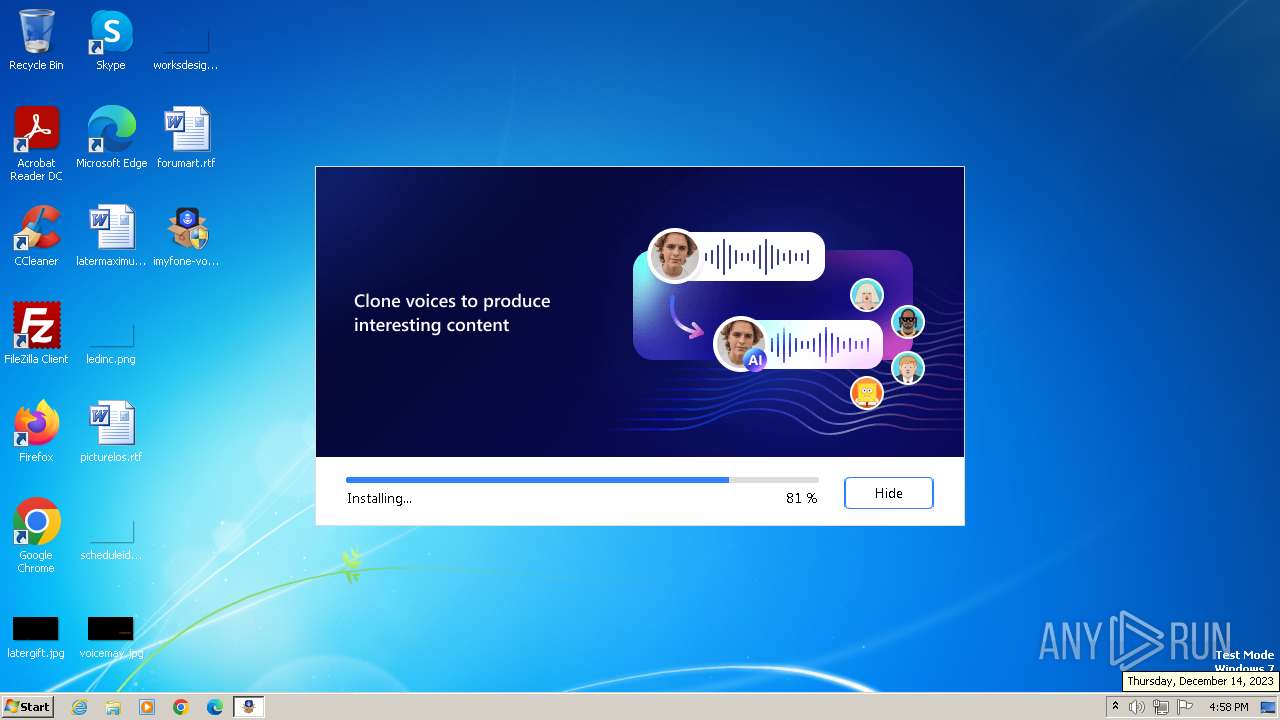Viewport: 1280px width, 720px height.
Task: Open Action Center flag icon
Action: [1185, 707]
